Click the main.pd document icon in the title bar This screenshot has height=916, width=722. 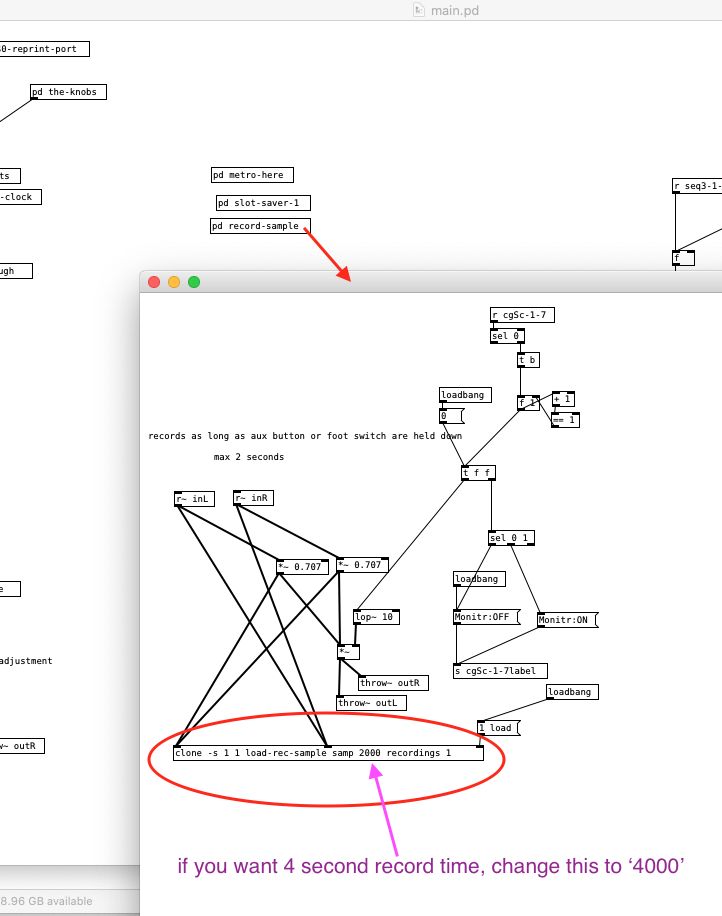pos(418,10)
